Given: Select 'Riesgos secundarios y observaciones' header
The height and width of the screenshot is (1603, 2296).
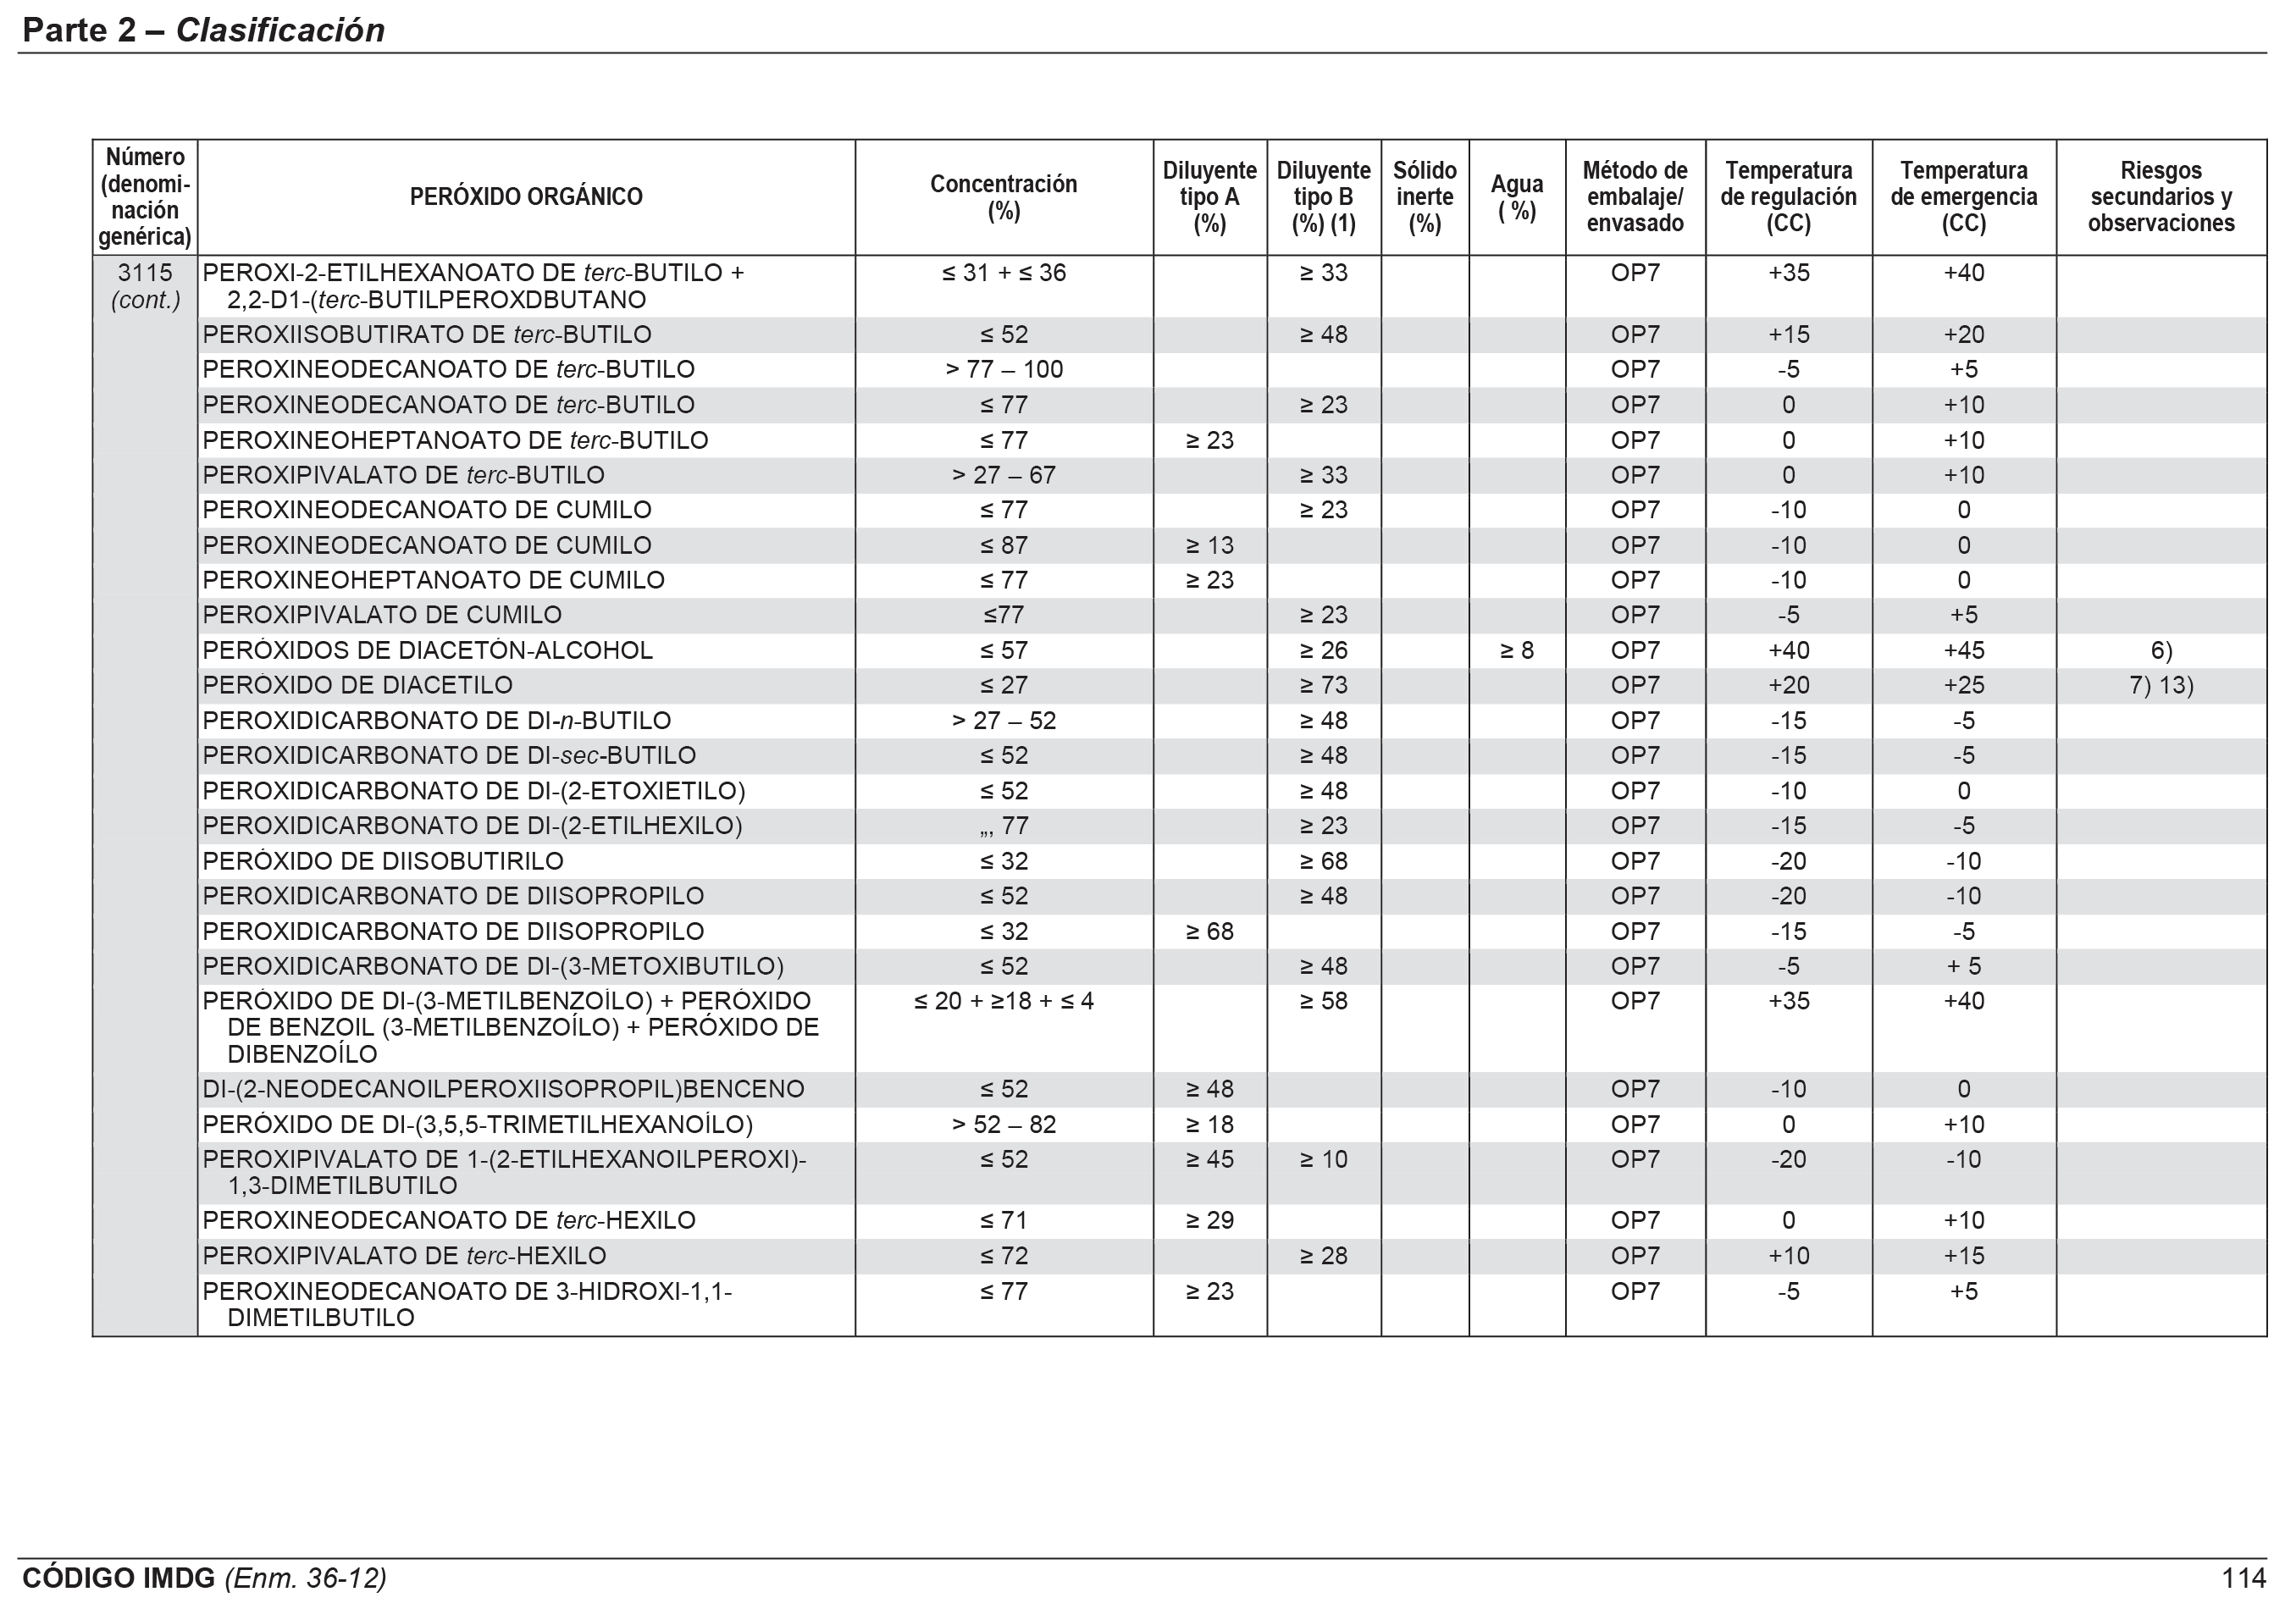Looking at the screenshot, I should tap(2161, 197).
